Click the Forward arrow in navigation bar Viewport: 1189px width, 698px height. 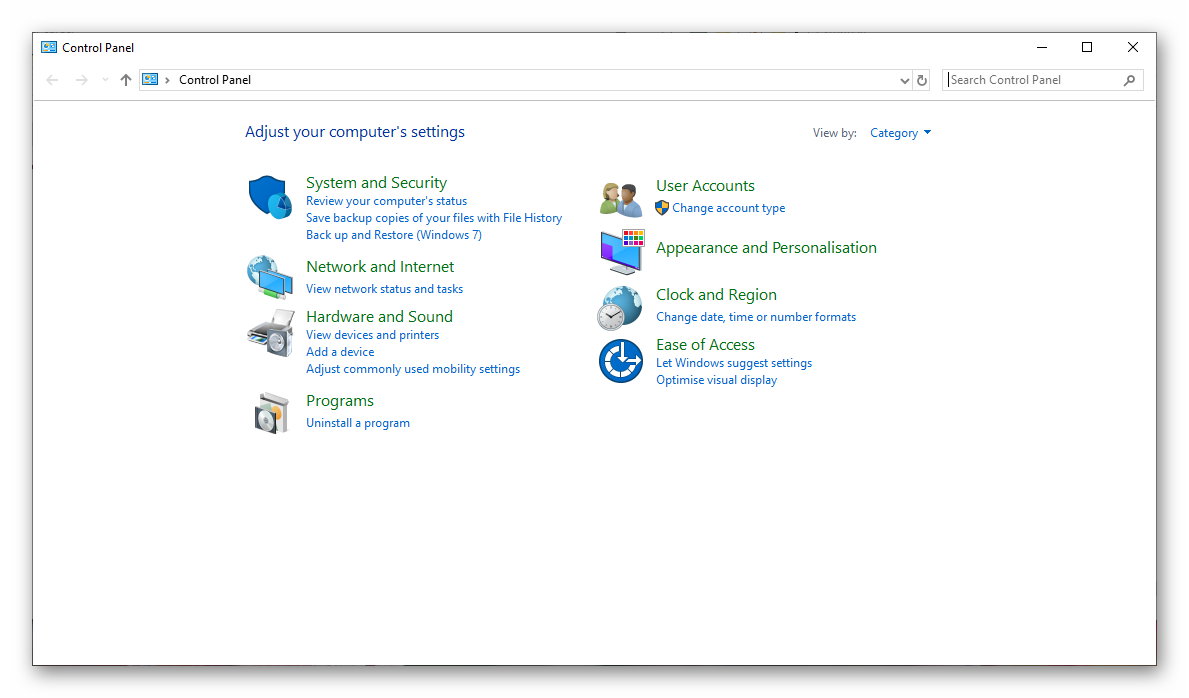click(81, 80)
